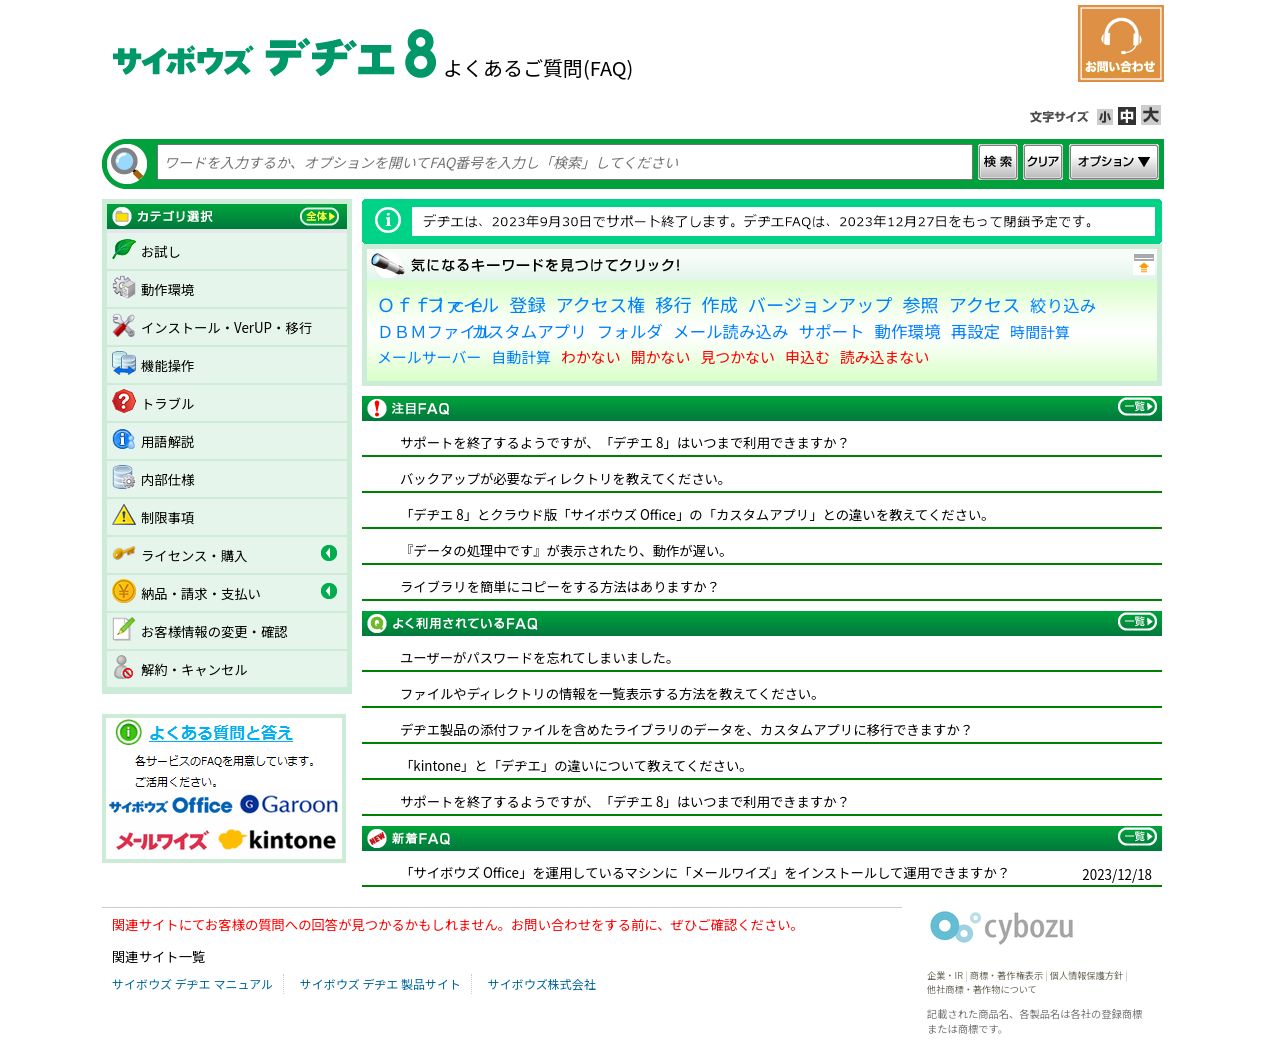Click the 制限事項 warning triangle icon
This screenshot has height=1040, width=1284.
[x=124, y=516]
